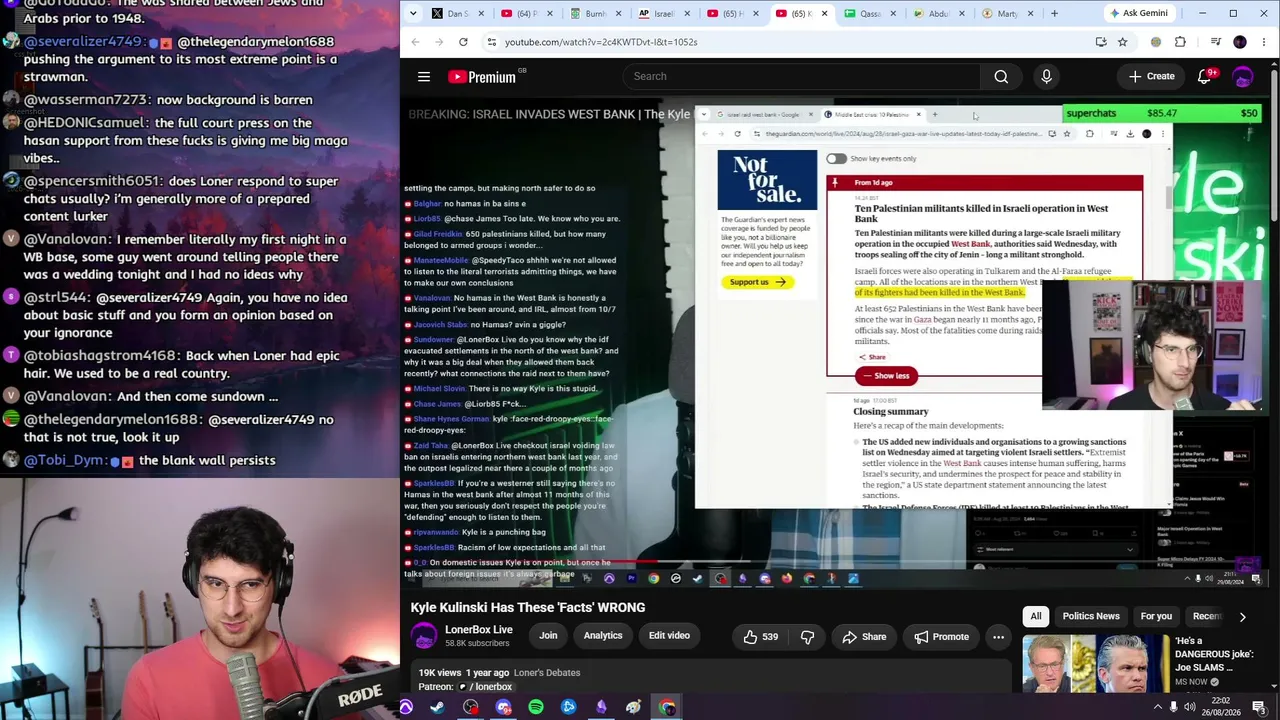1280x720 pixels.
Task: Seek using the video progress bar
Action: (x=836, y=562)
